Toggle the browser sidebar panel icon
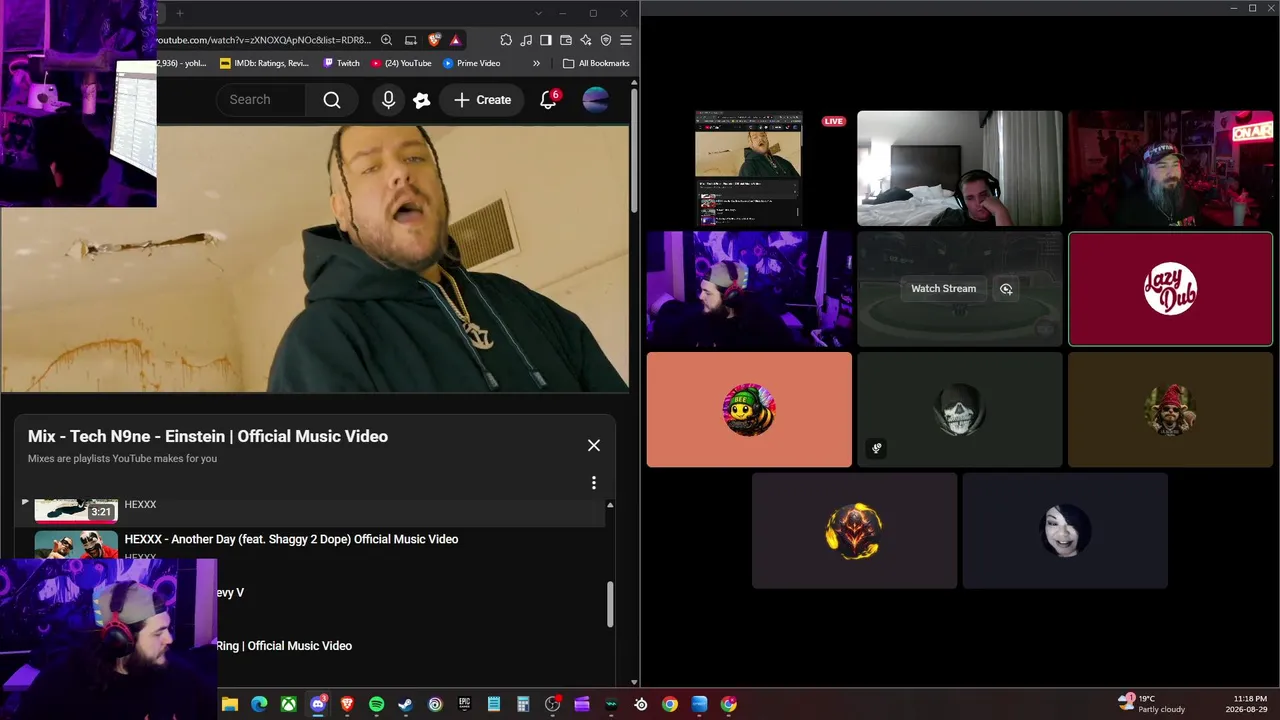The width and height of the screenshot is (1280, 720). [546, 40]
